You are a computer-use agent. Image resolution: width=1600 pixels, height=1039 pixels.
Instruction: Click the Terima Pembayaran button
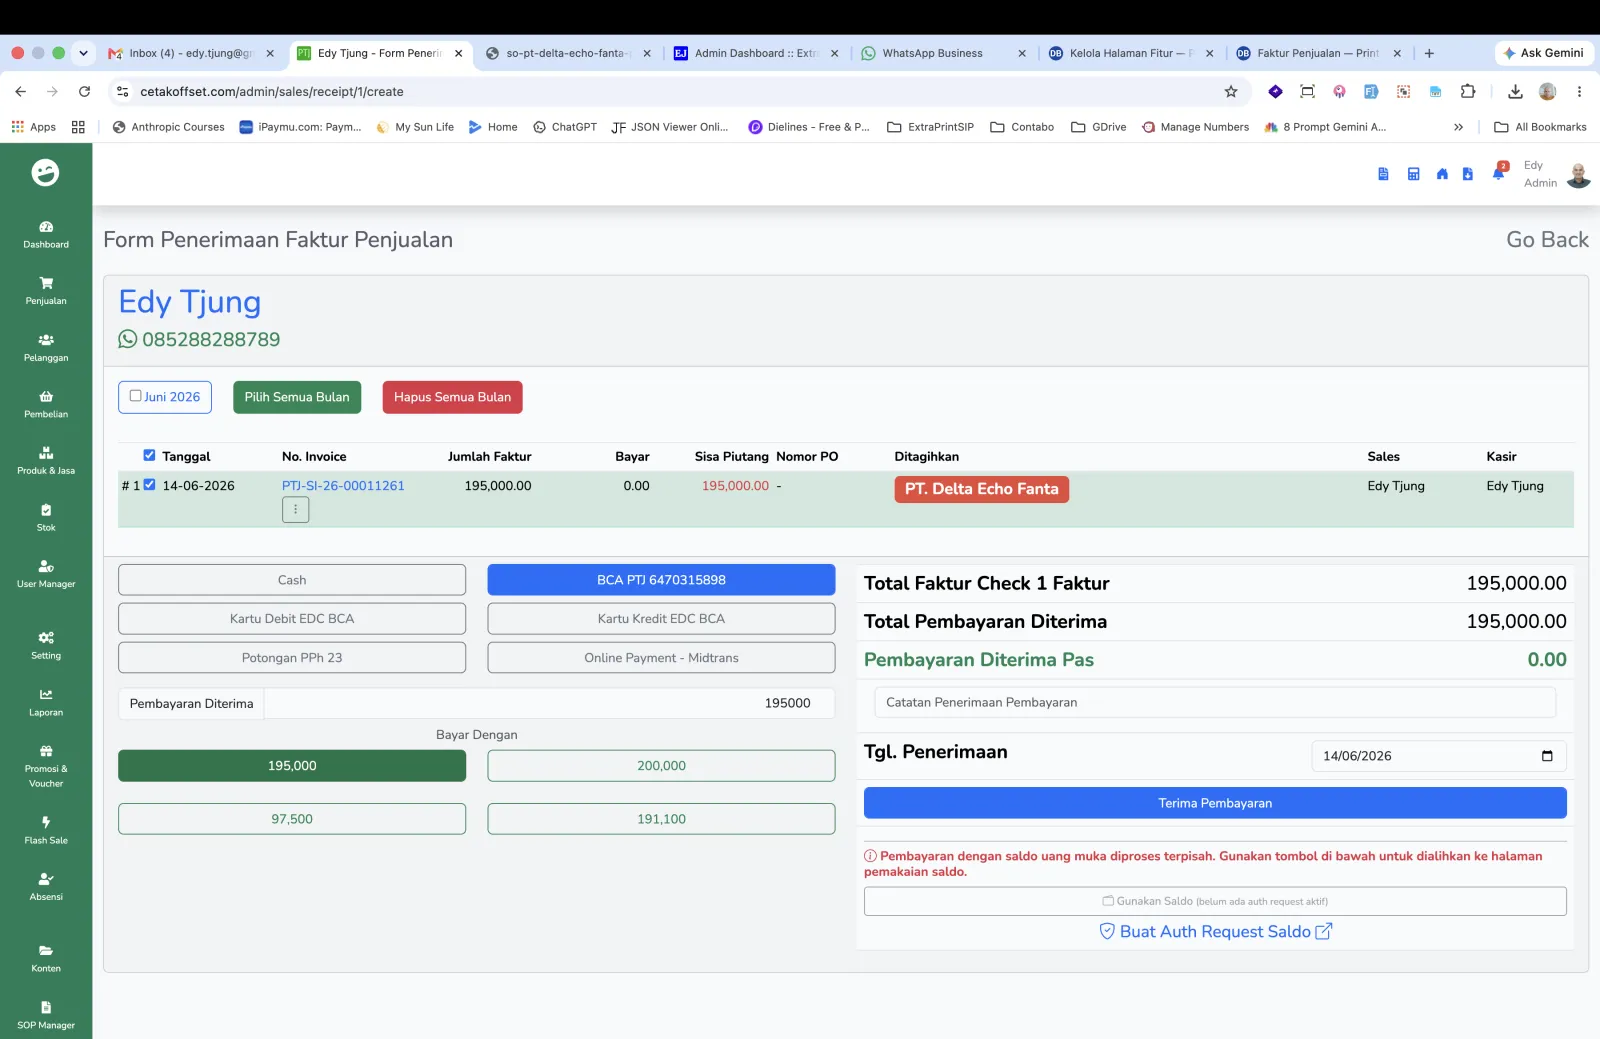(1215, 803)
